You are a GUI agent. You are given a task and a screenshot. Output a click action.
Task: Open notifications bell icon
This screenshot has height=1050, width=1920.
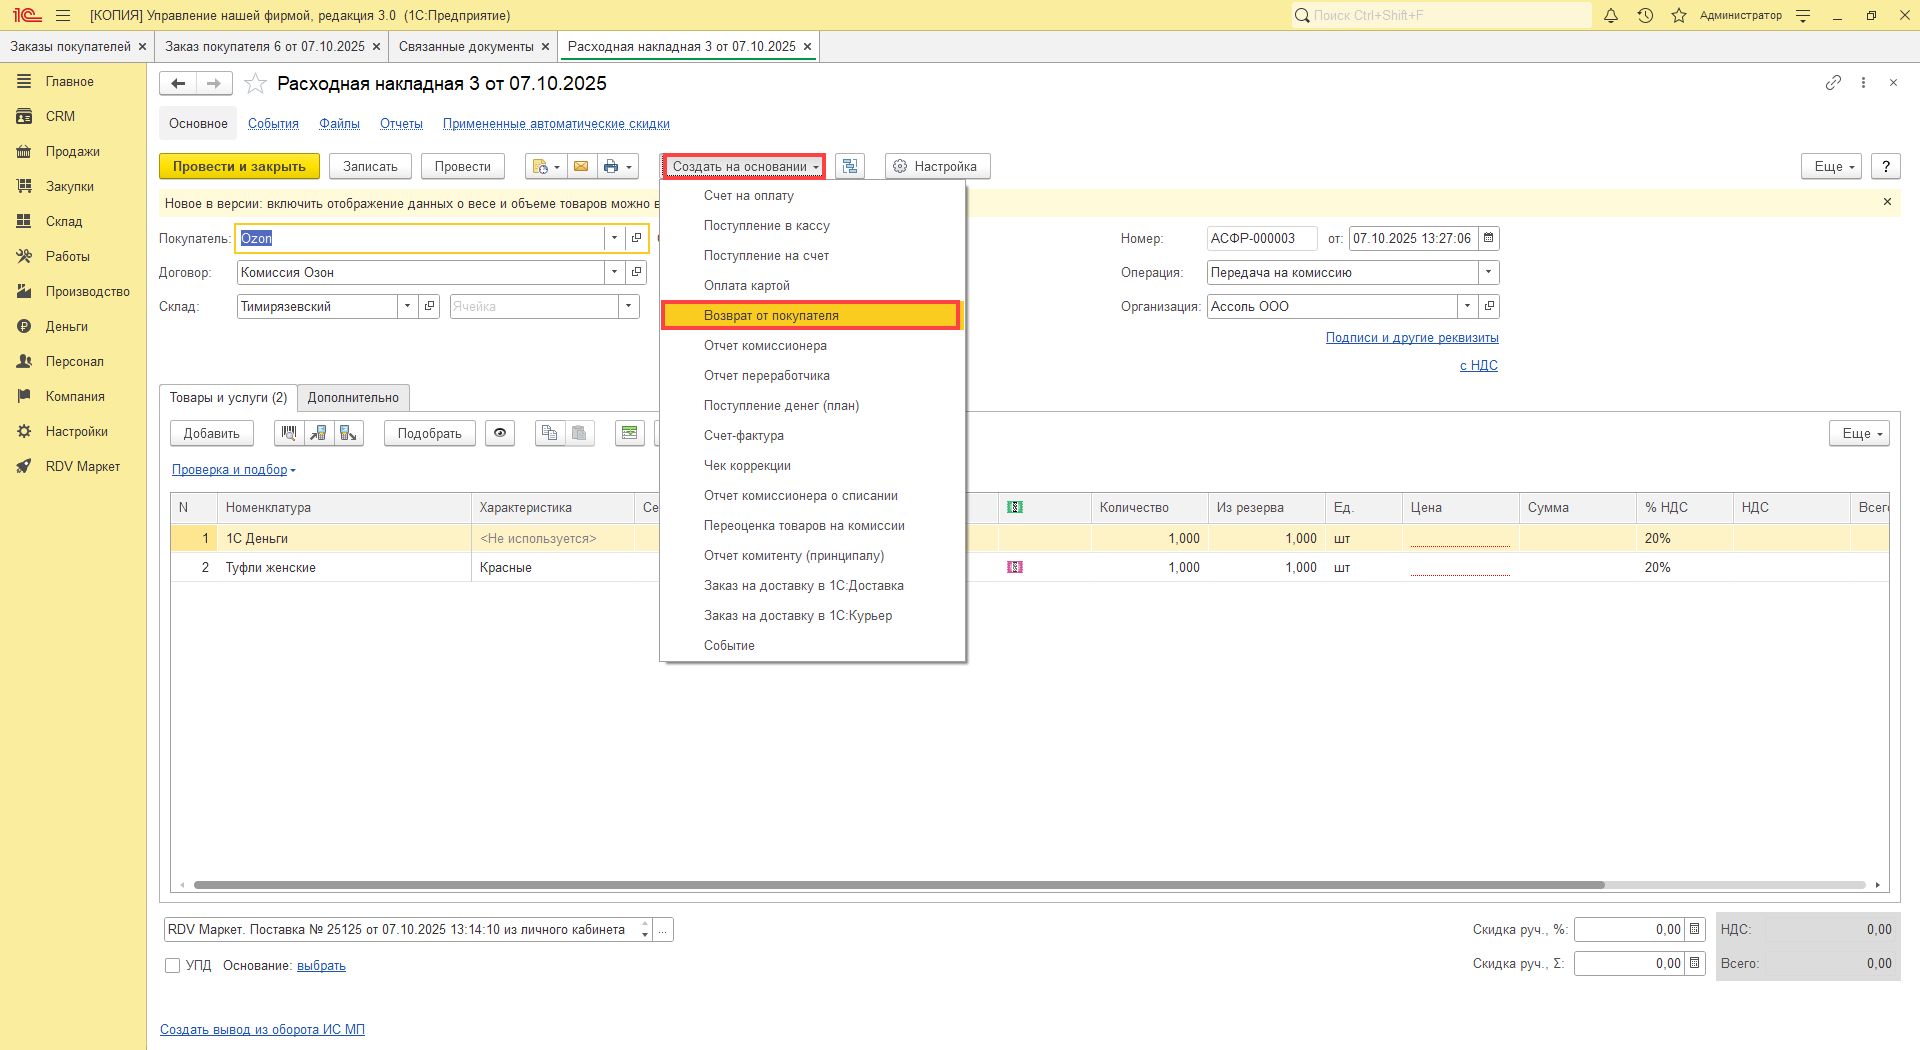1611,16
